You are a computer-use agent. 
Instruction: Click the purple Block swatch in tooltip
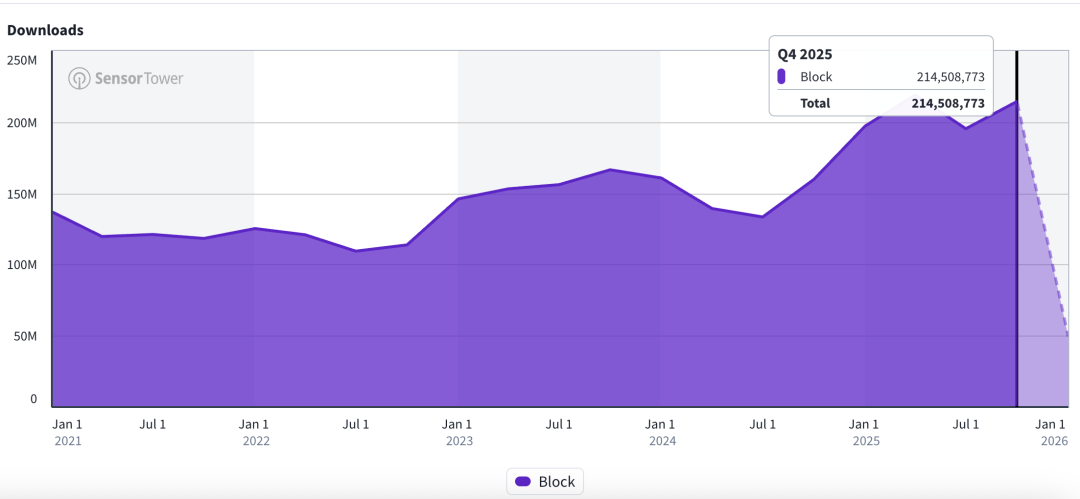click(x=781, y=77)
